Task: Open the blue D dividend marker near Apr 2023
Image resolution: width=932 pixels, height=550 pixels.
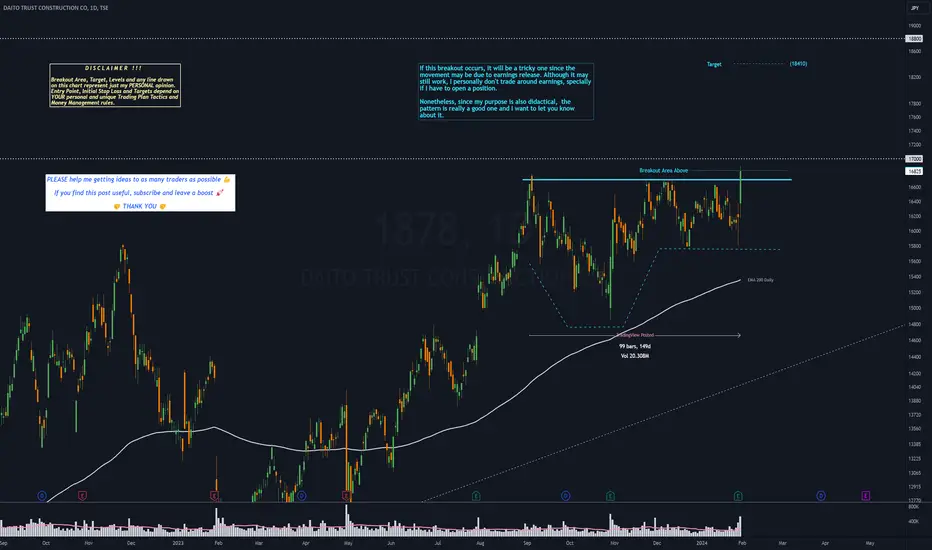Action: 302,495
